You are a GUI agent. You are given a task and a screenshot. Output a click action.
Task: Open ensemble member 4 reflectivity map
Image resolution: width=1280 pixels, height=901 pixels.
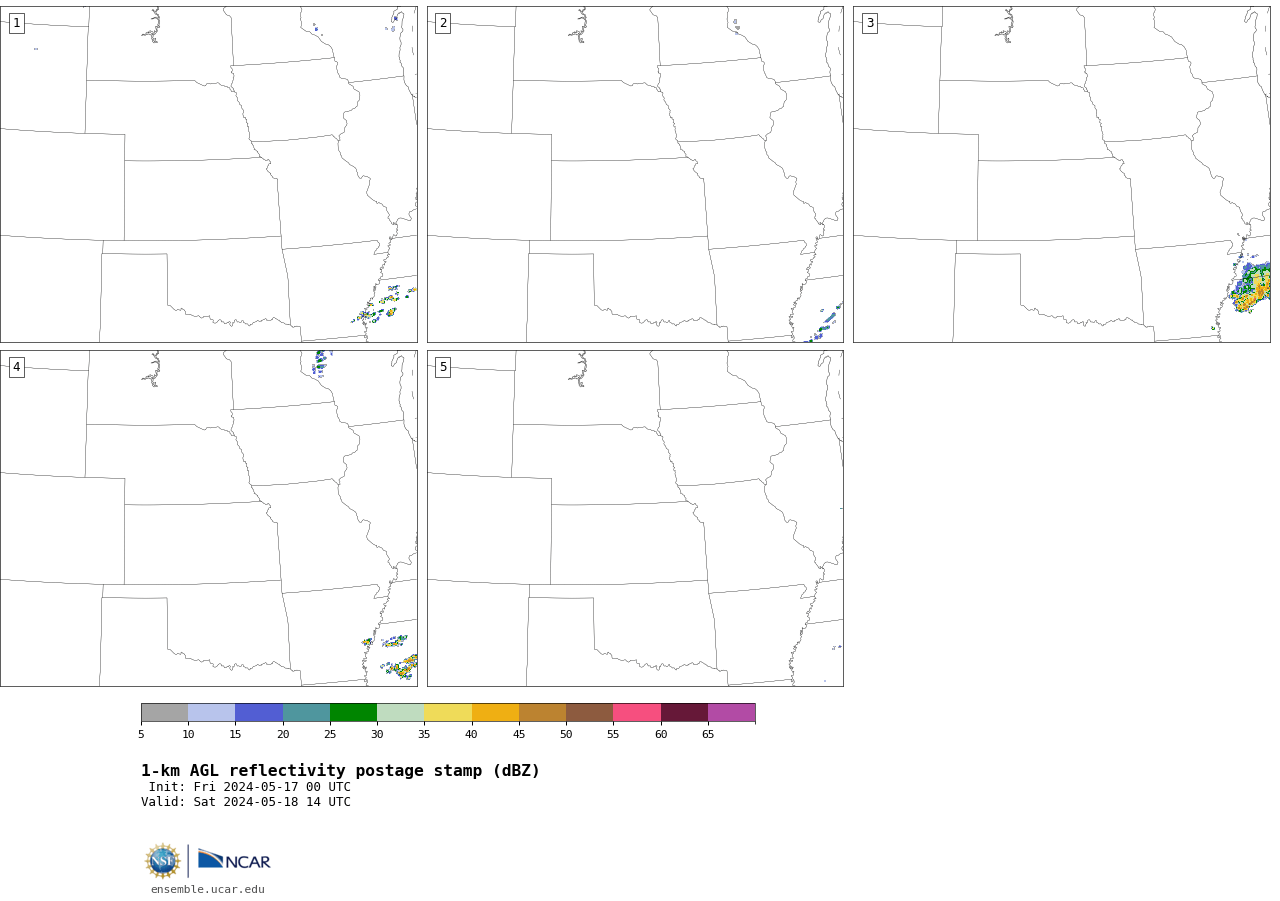tap(209, 518)
